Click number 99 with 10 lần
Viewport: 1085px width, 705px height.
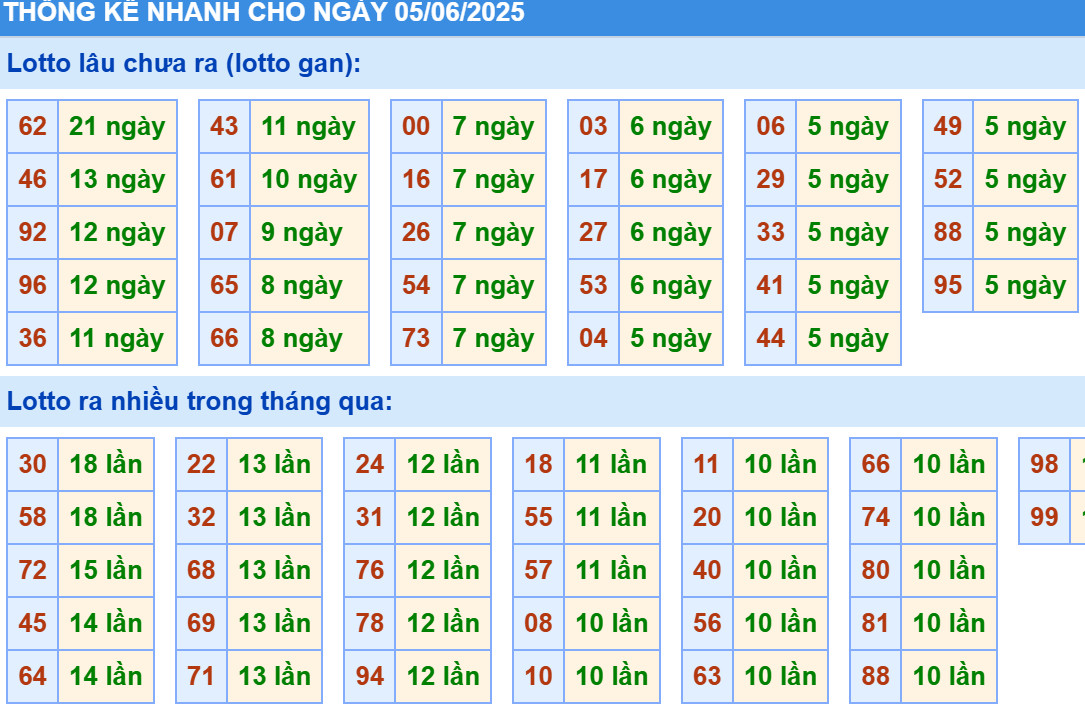[1043, 517]
